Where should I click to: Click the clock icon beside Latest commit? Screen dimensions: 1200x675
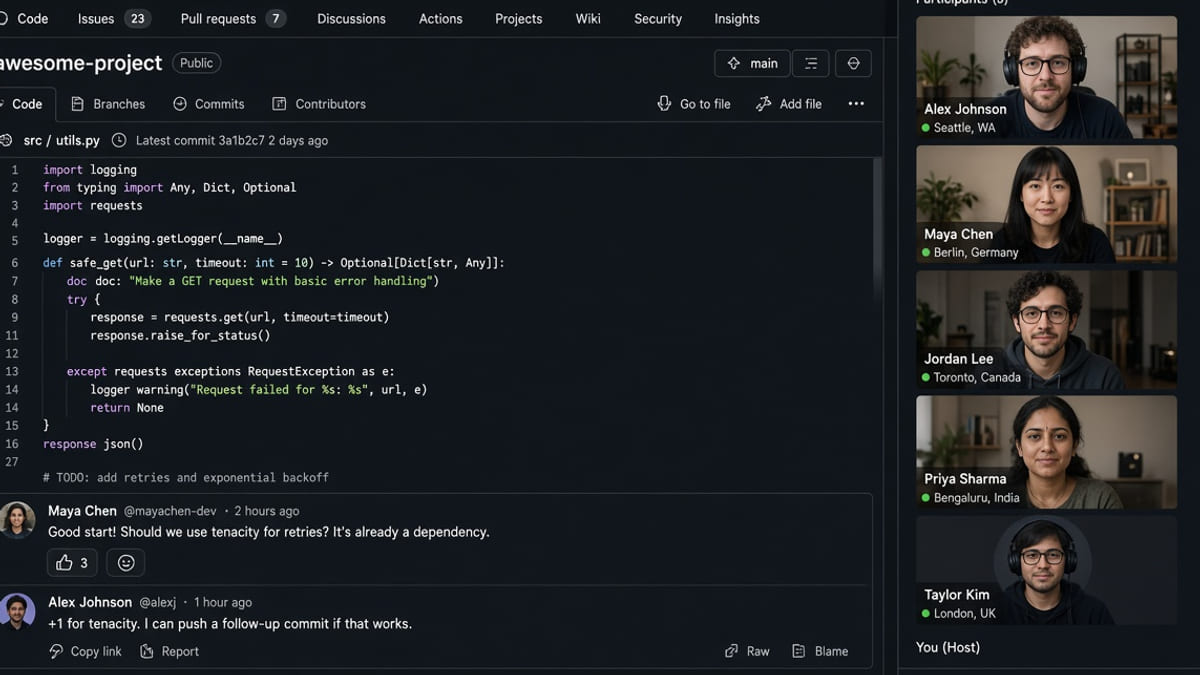pos(120,141)
